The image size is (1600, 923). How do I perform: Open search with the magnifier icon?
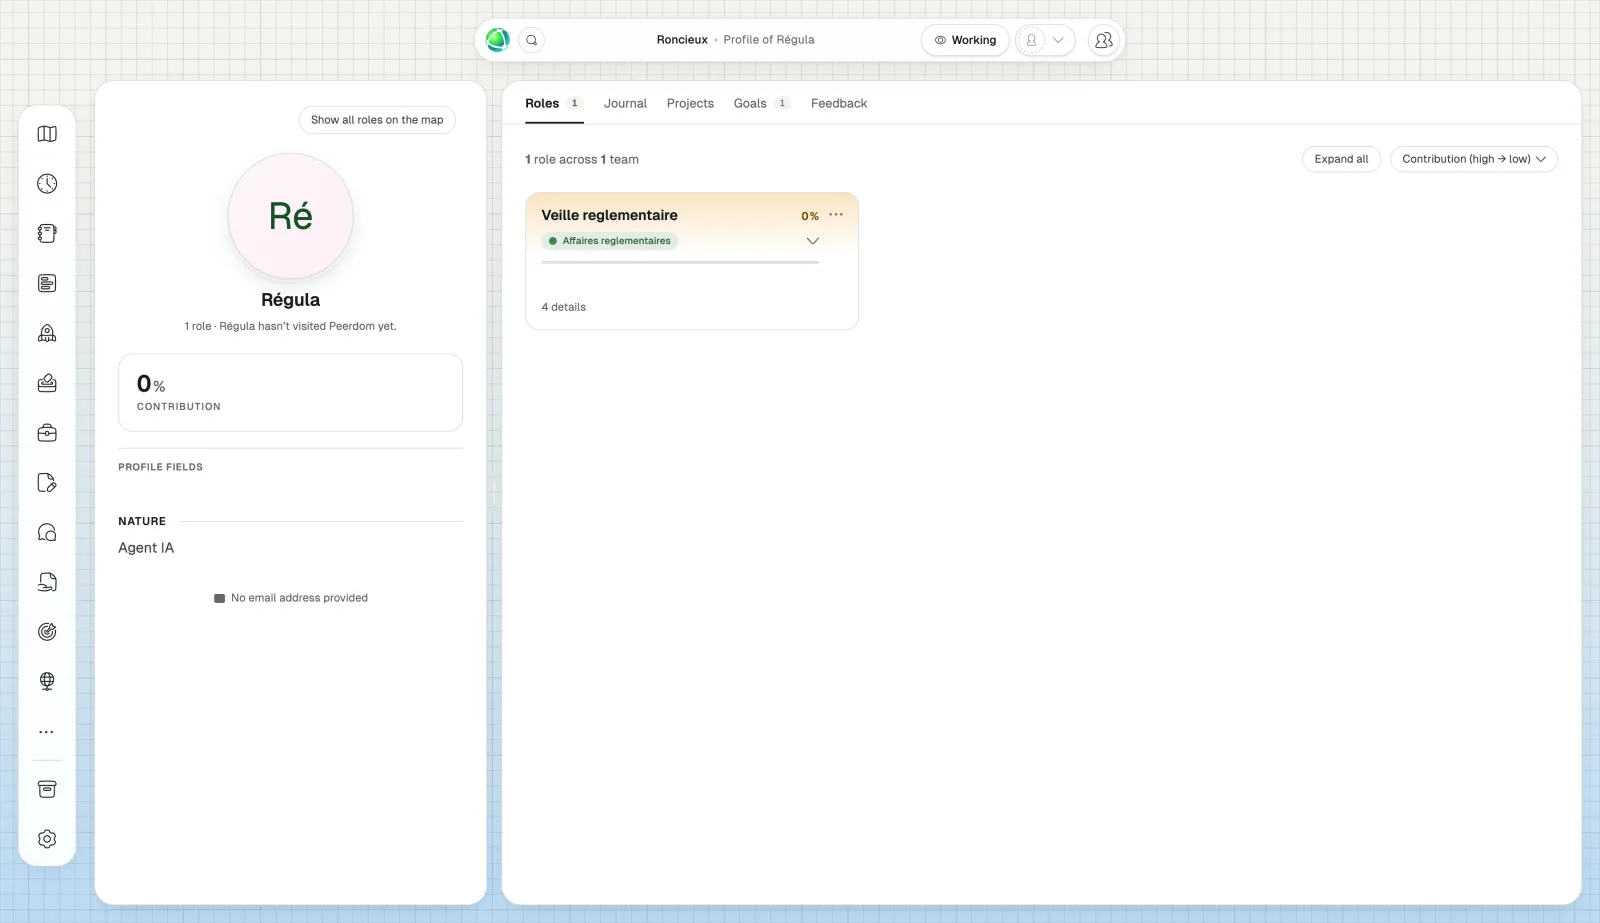tap(532, 40)
